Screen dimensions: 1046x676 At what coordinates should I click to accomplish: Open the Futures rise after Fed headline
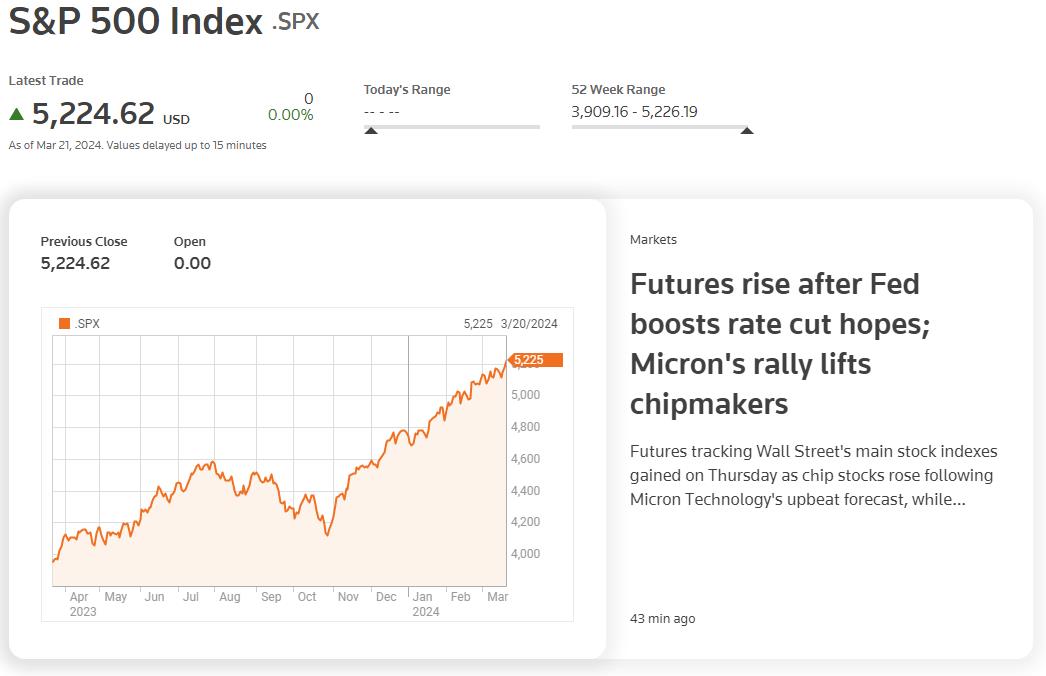tap(780, 344)
